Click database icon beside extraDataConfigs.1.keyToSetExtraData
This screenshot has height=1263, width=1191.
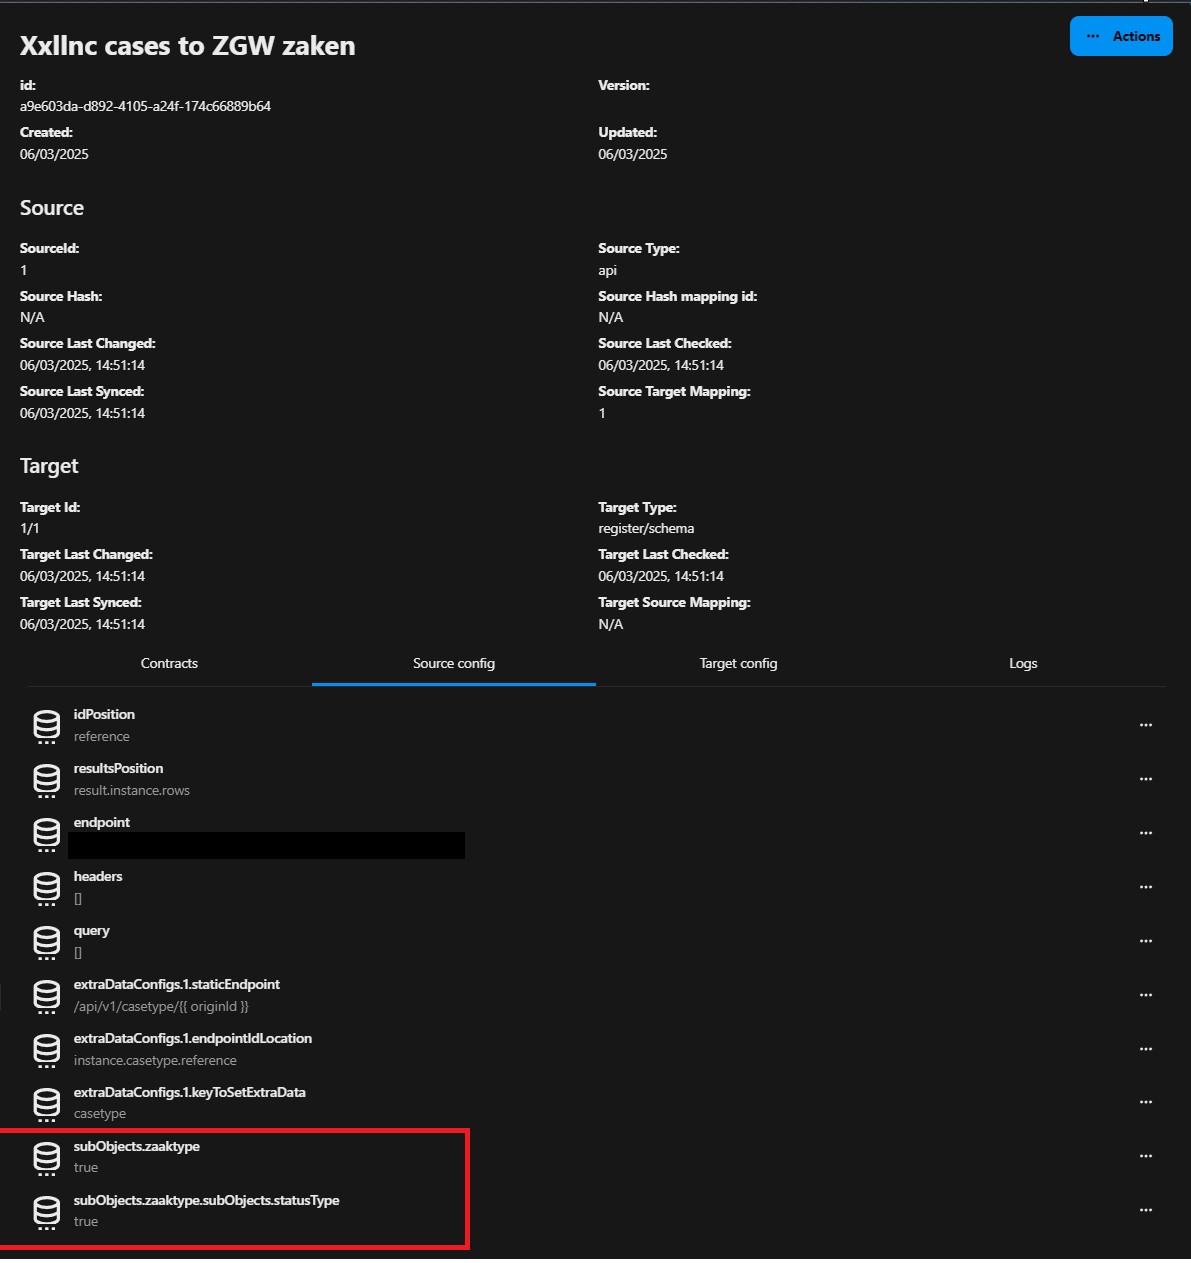click(x=47, y=1103)
